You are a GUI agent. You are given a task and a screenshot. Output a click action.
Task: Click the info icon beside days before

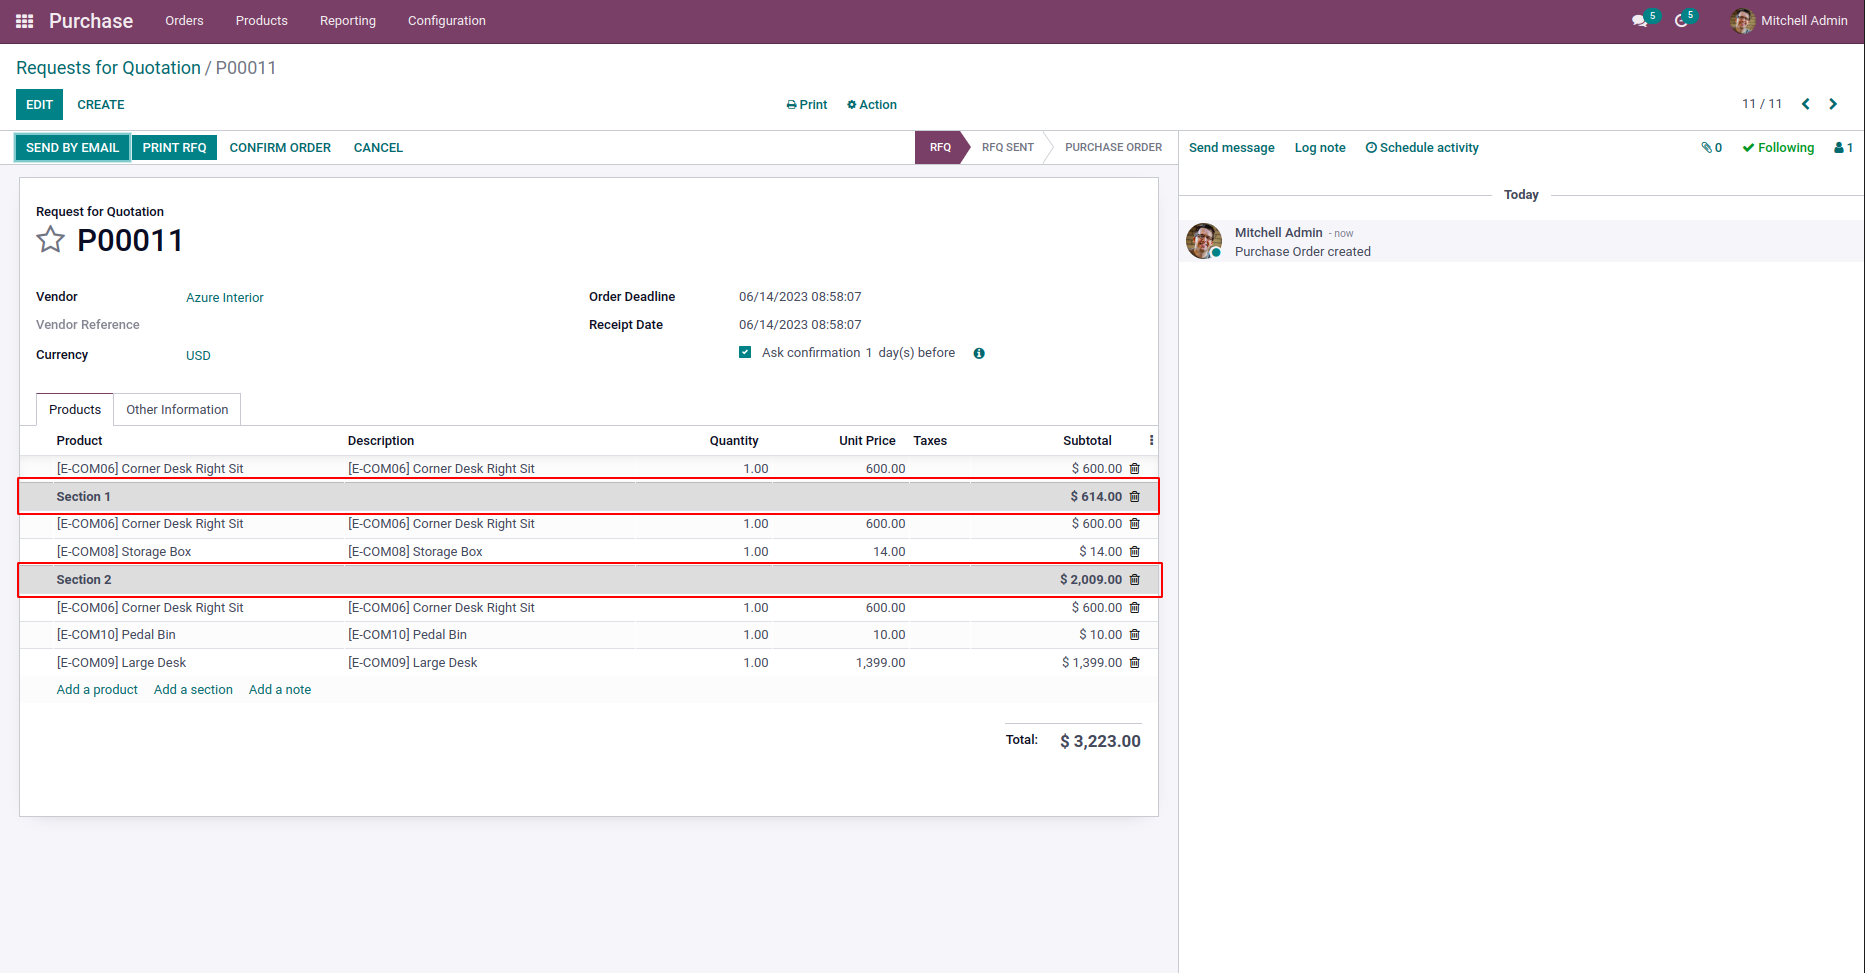coord(979,353)
